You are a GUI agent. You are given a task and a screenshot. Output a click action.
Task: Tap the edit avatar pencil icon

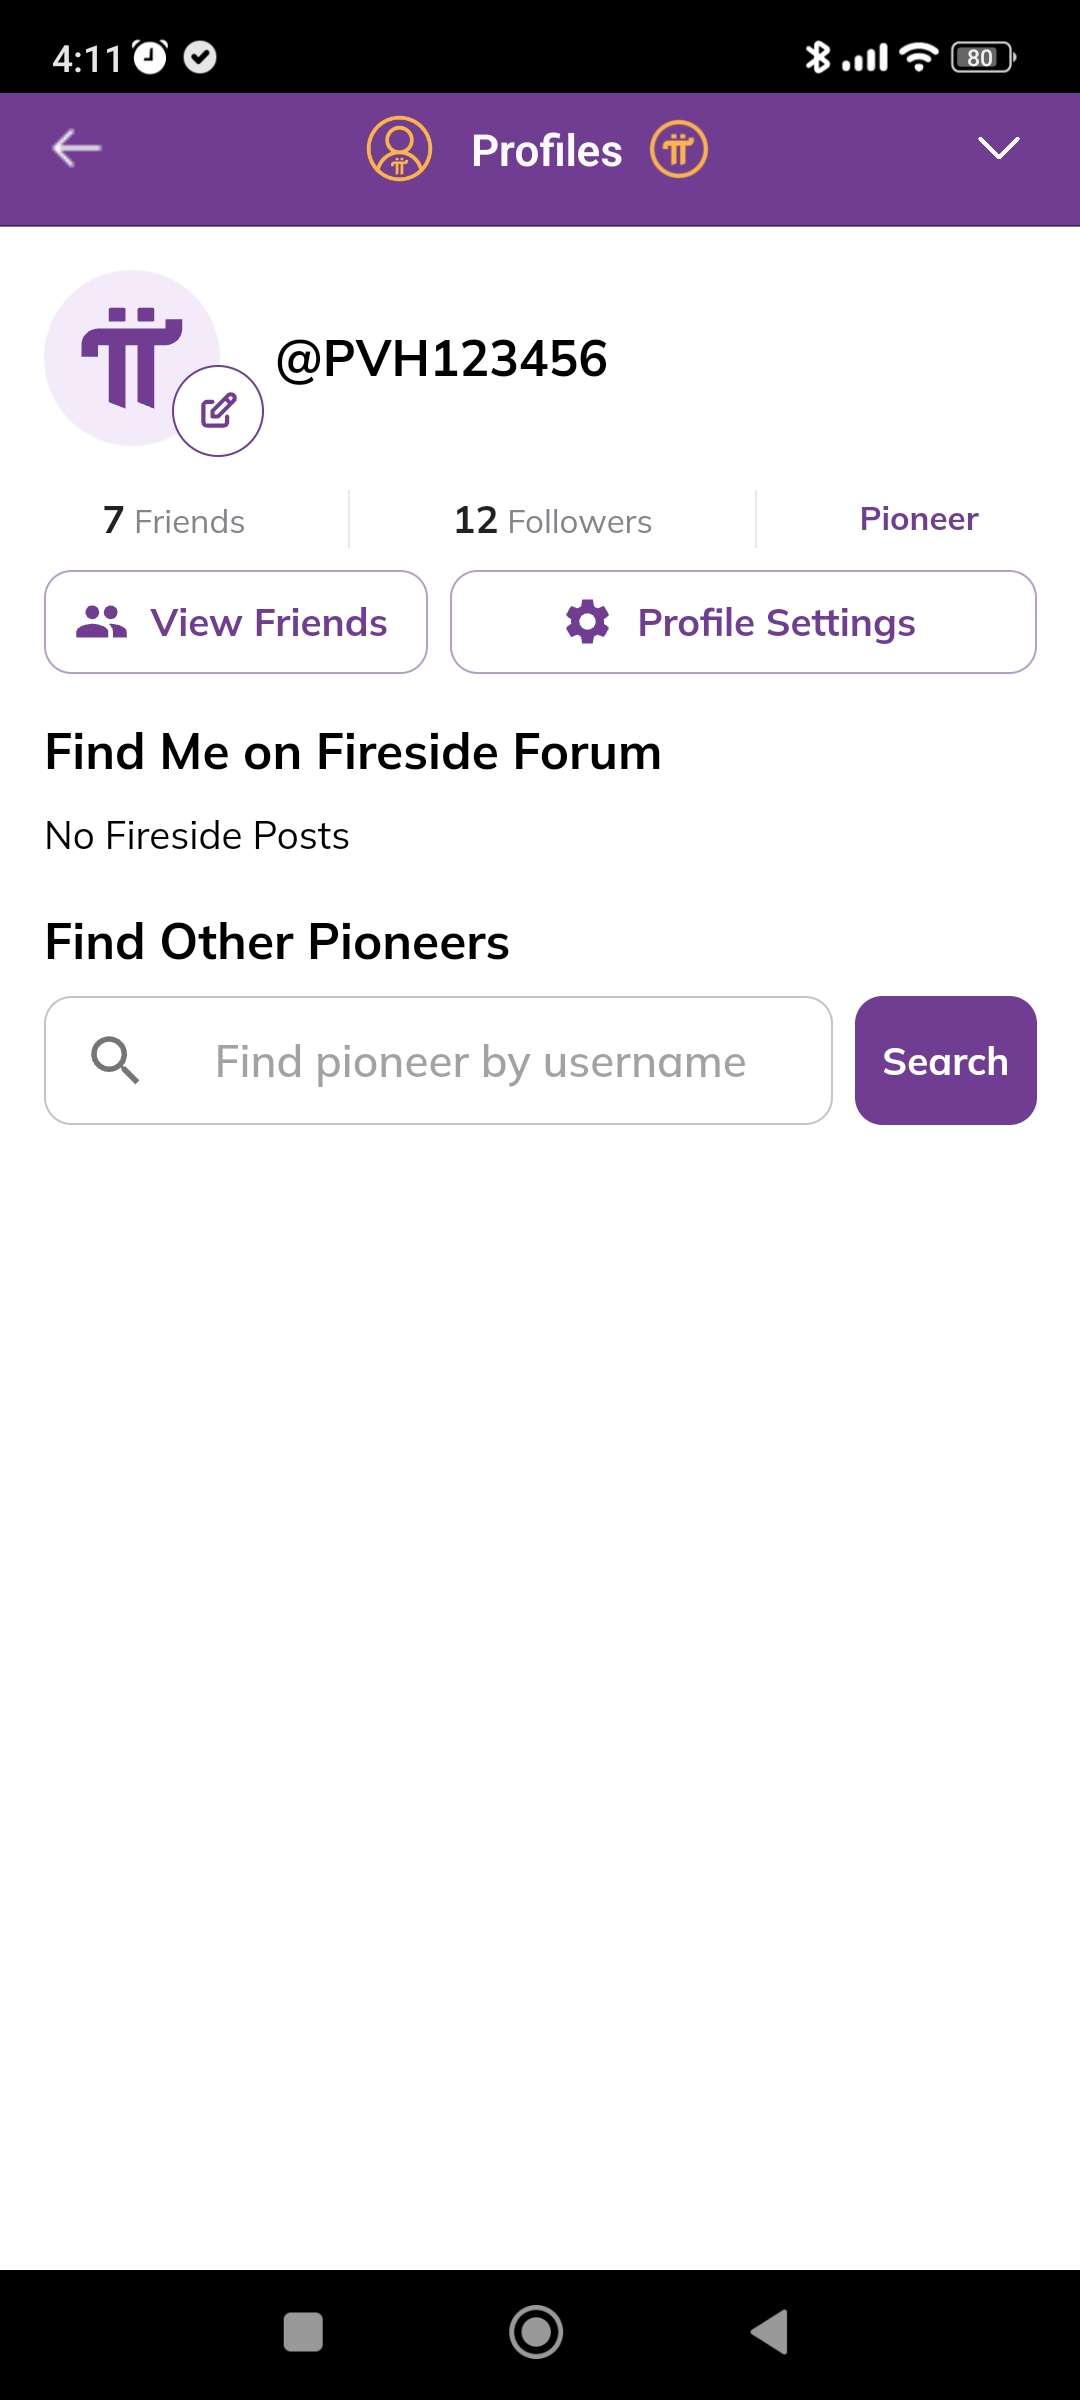point(218,411)
